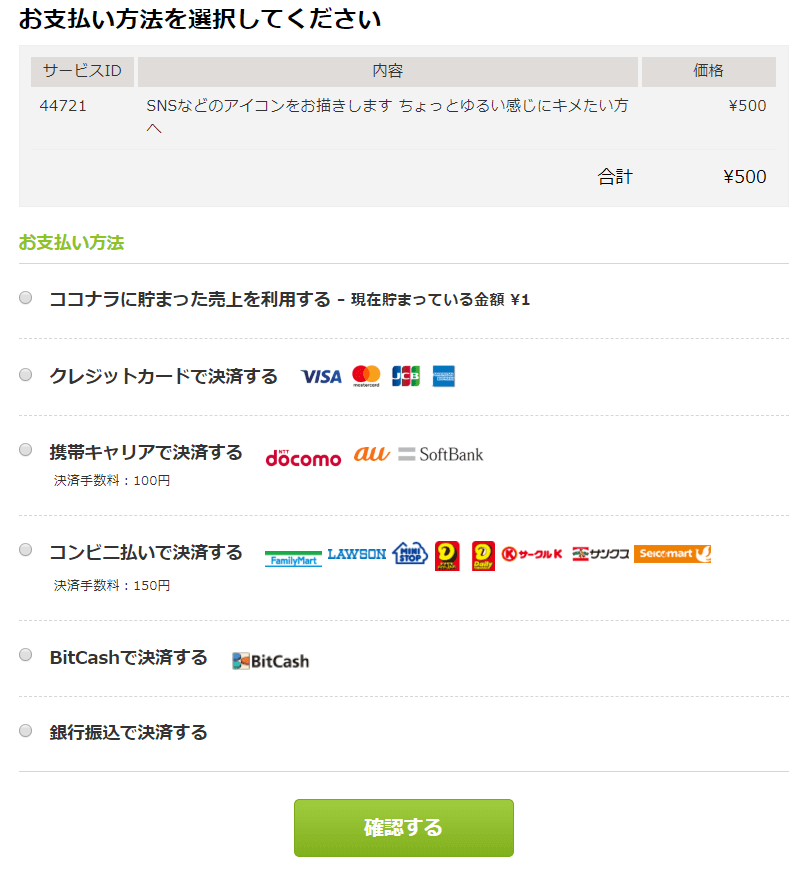
Task: Click the FamilyMart store logo
Action: [x=294, y=558]
